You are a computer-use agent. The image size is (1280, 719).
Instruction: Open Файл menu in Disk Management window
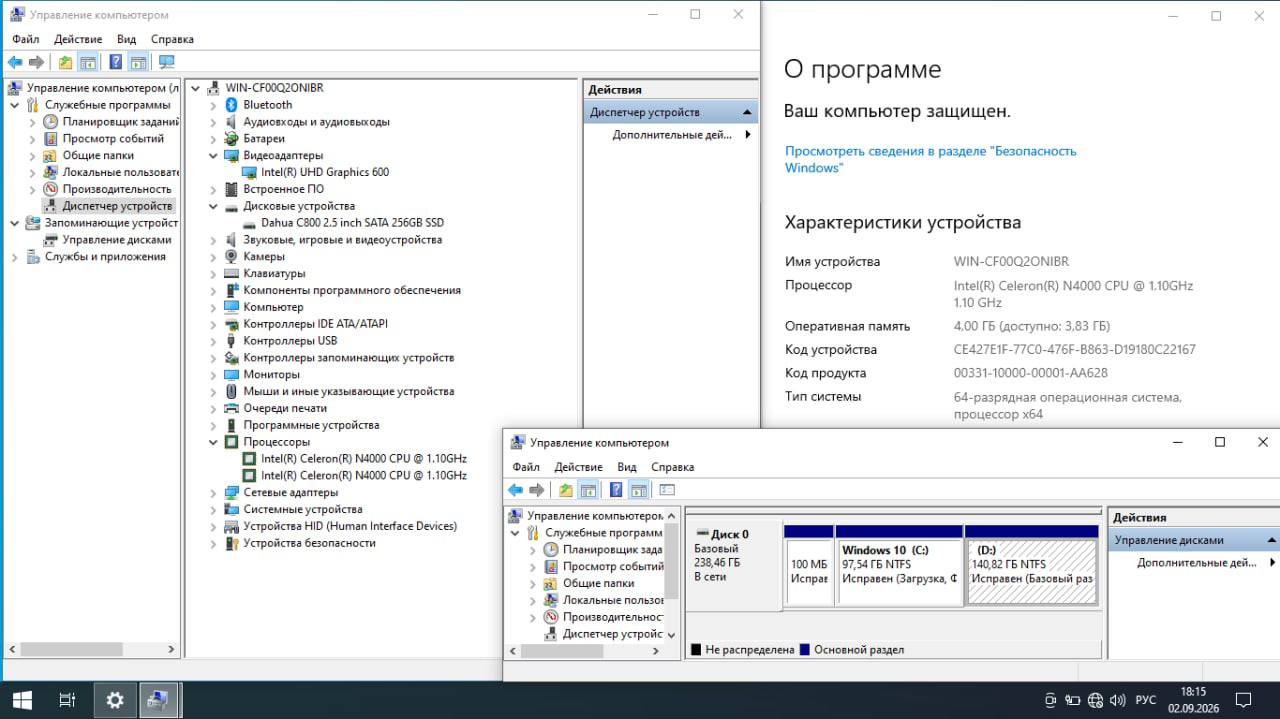[526, 467]
